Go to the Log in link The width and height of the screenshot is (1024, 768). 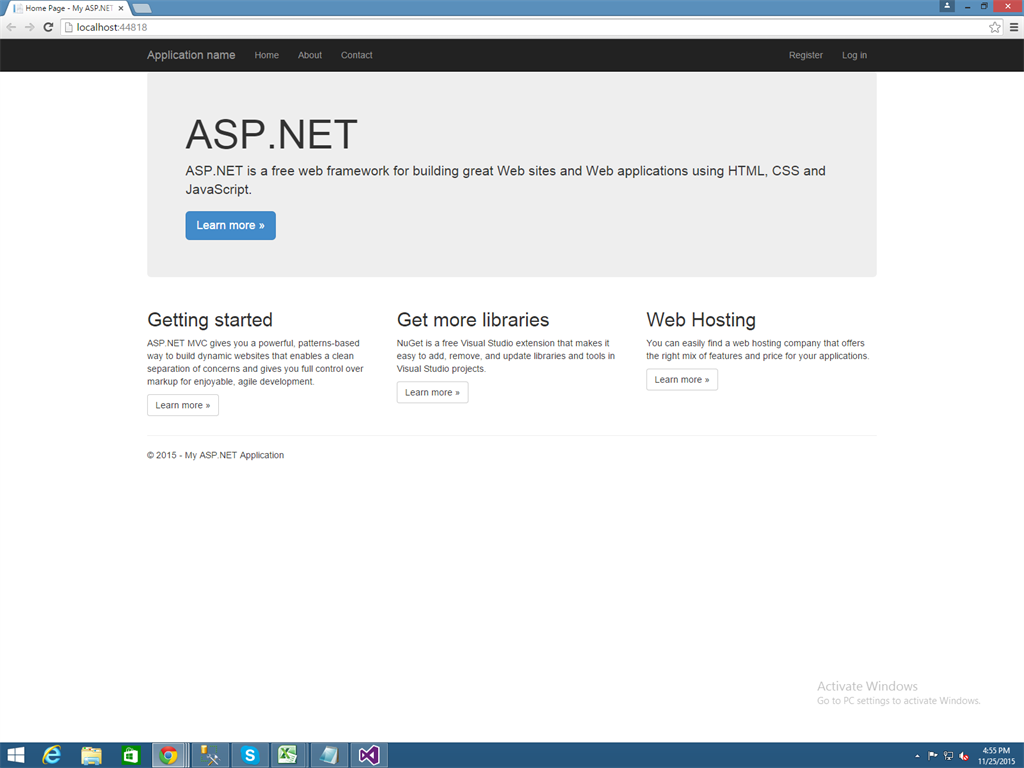854,55
